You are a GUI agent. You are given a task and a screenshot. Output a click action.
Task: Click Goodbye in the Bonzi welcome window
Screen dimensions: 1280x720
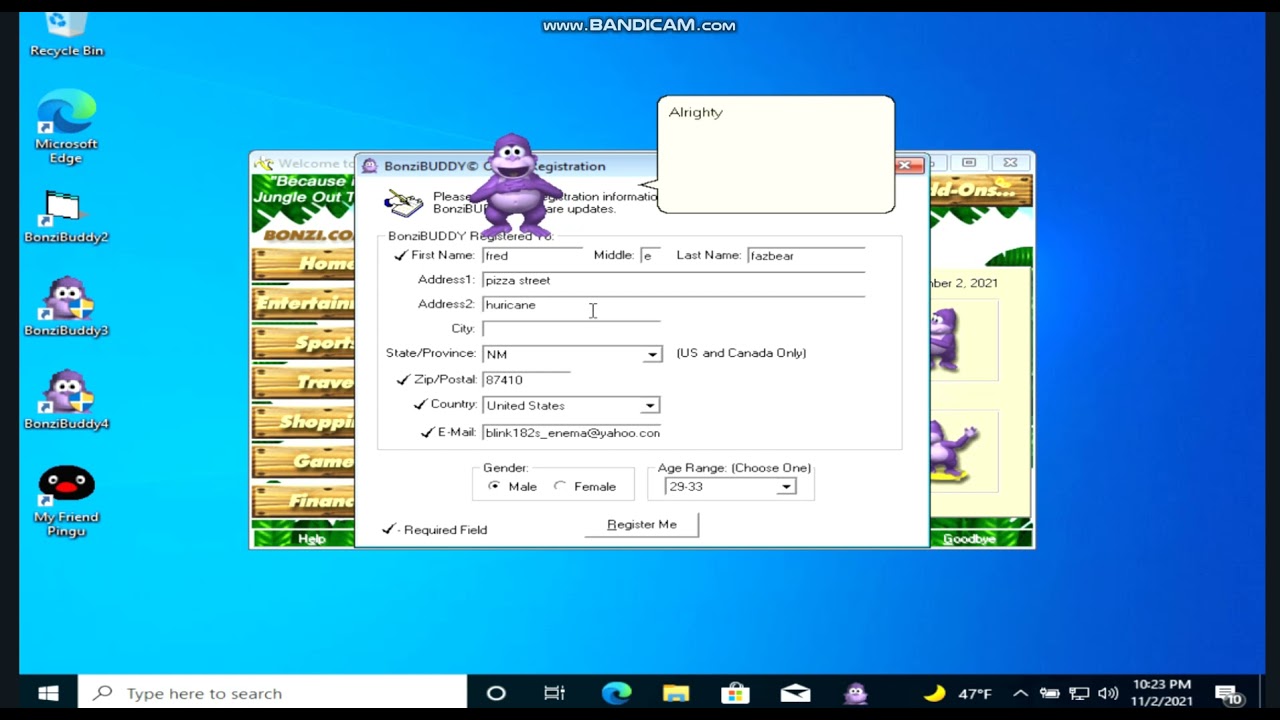tap(969, 539)
